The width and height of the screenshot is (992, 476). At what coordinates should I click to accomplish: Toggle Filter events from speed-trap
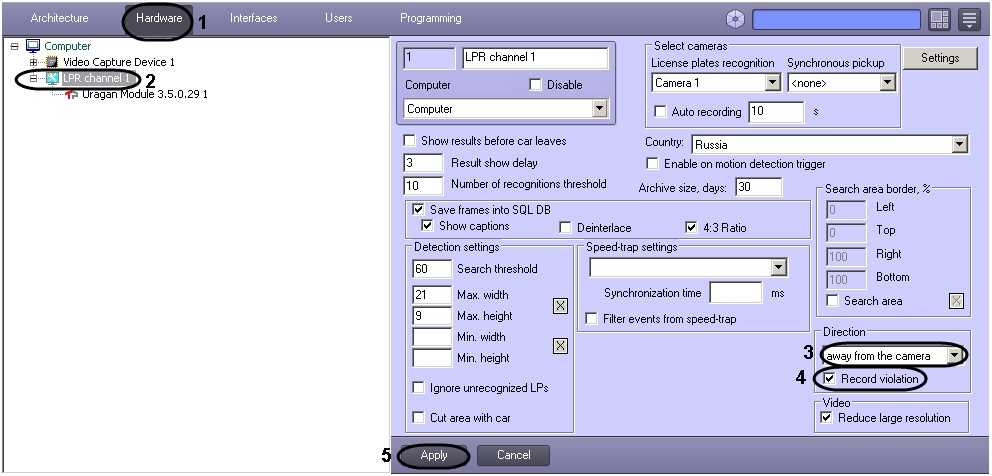click(x=591, y=319)
